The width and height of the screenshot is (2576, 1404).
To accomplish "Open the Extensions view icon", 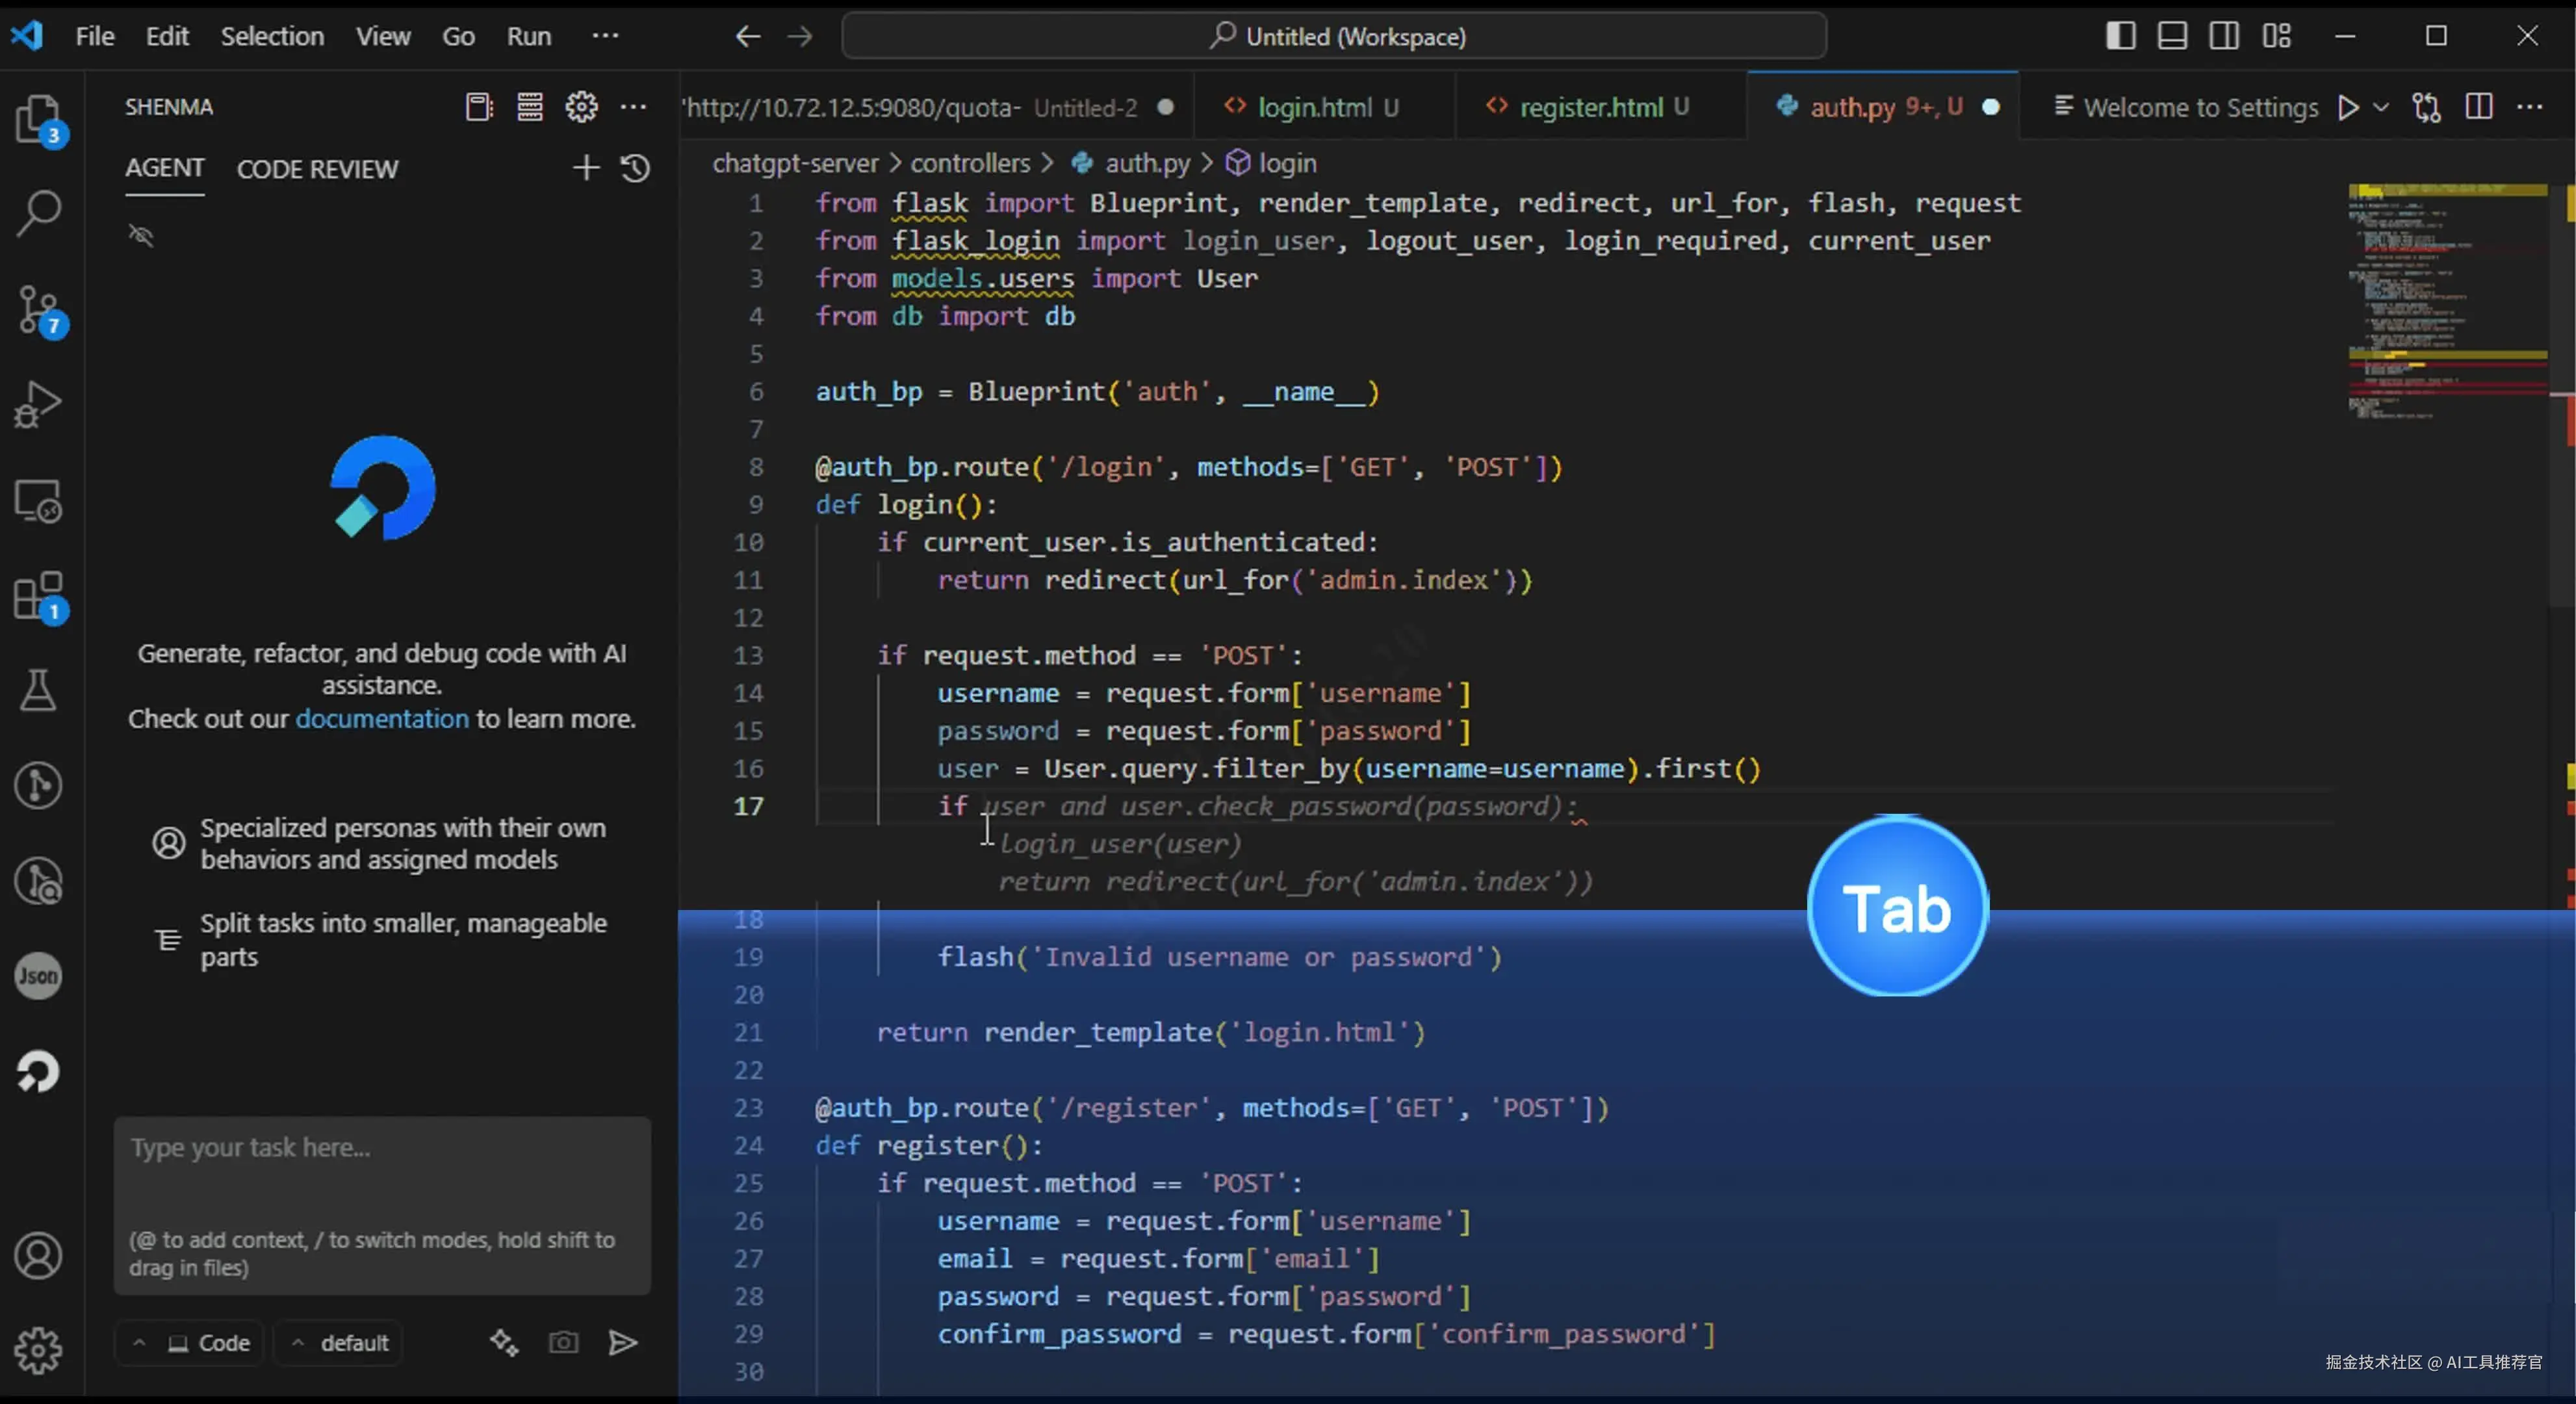I will [38, 596].
